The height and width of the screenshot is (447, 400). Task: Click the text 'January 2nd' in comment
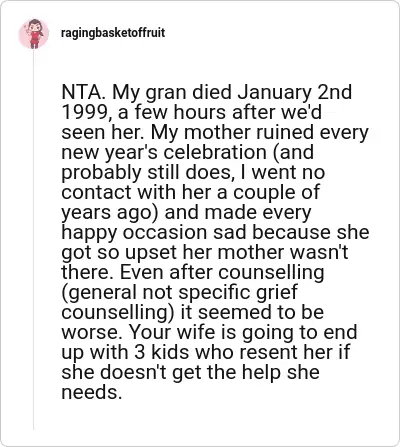pos(294,93)
